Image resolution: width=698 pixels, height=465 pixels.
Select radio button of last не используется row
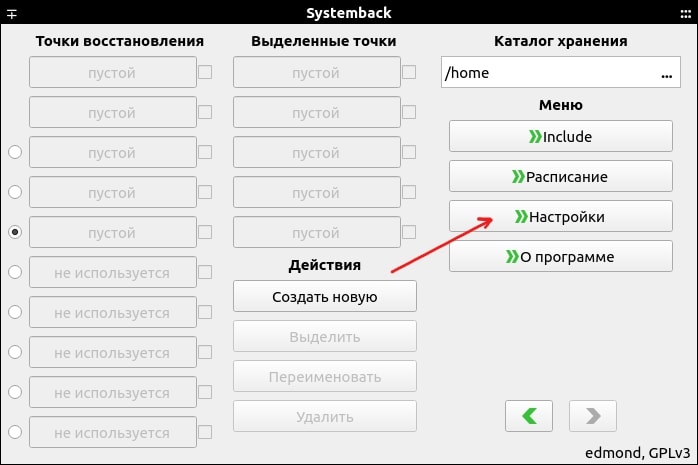(x=15, y=432)
